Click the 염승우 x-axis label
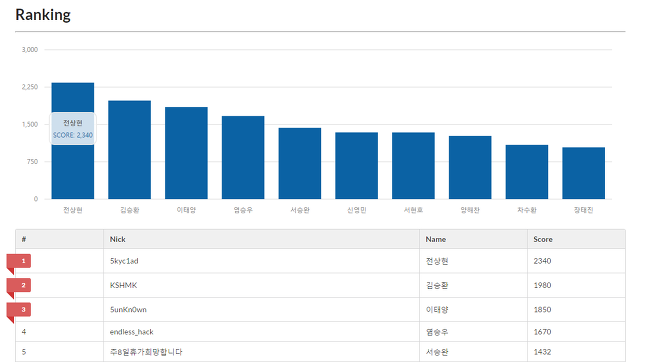Screen dimensions: 650x362 (x=243, y=210)
